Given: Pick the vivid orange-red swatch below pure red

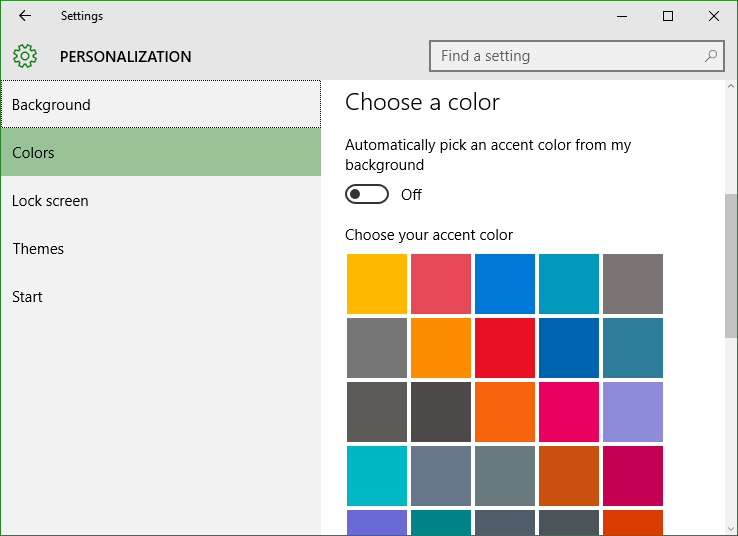Looking at the screenshot, I should pos(505,412).
